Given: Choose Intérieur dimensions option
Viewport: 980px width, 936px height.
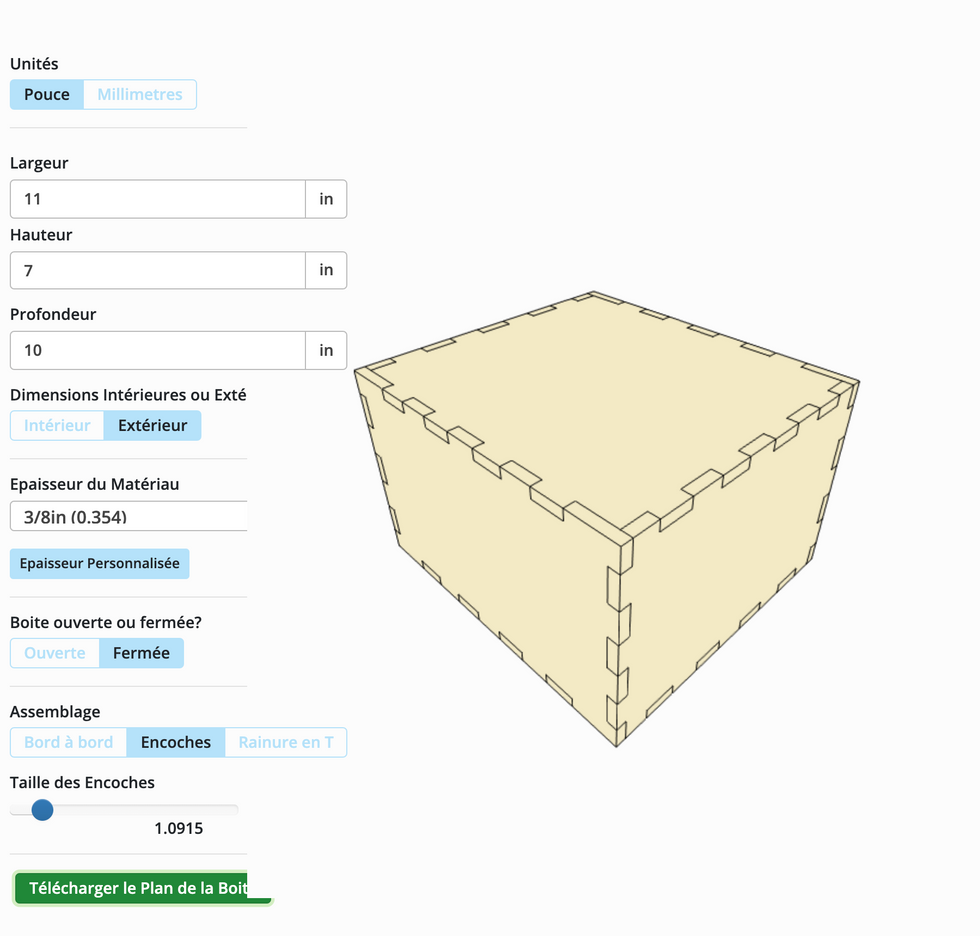Looking at the screenshot, I should coord(57,426).
